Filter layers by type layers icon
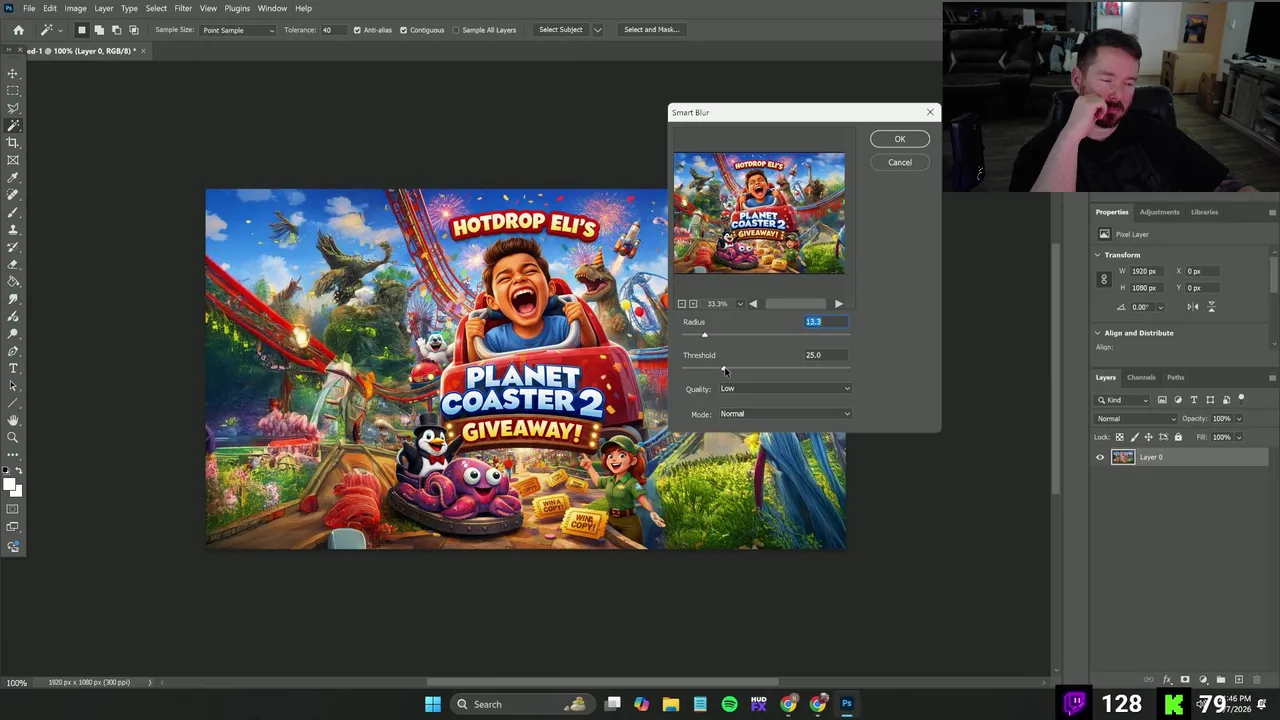Viewport: 1280px width, 720px height. (x=1193, y=400)
